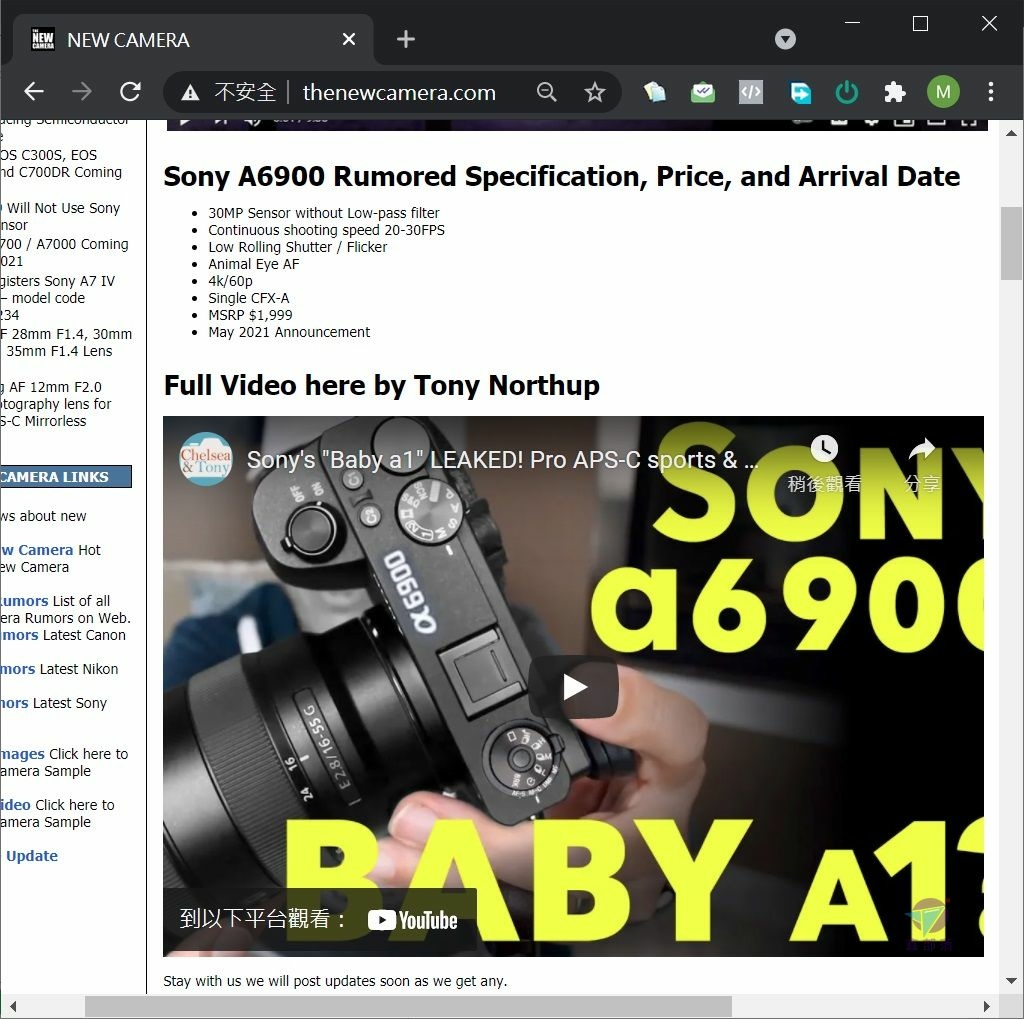
Task: Open video on YouTube via logo
Action: coord(413,920)
